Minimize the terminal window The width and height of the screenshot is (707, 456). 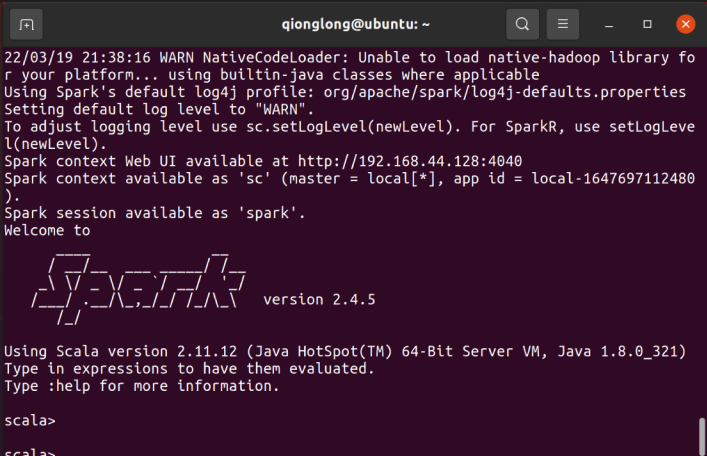tap(609, 24)
